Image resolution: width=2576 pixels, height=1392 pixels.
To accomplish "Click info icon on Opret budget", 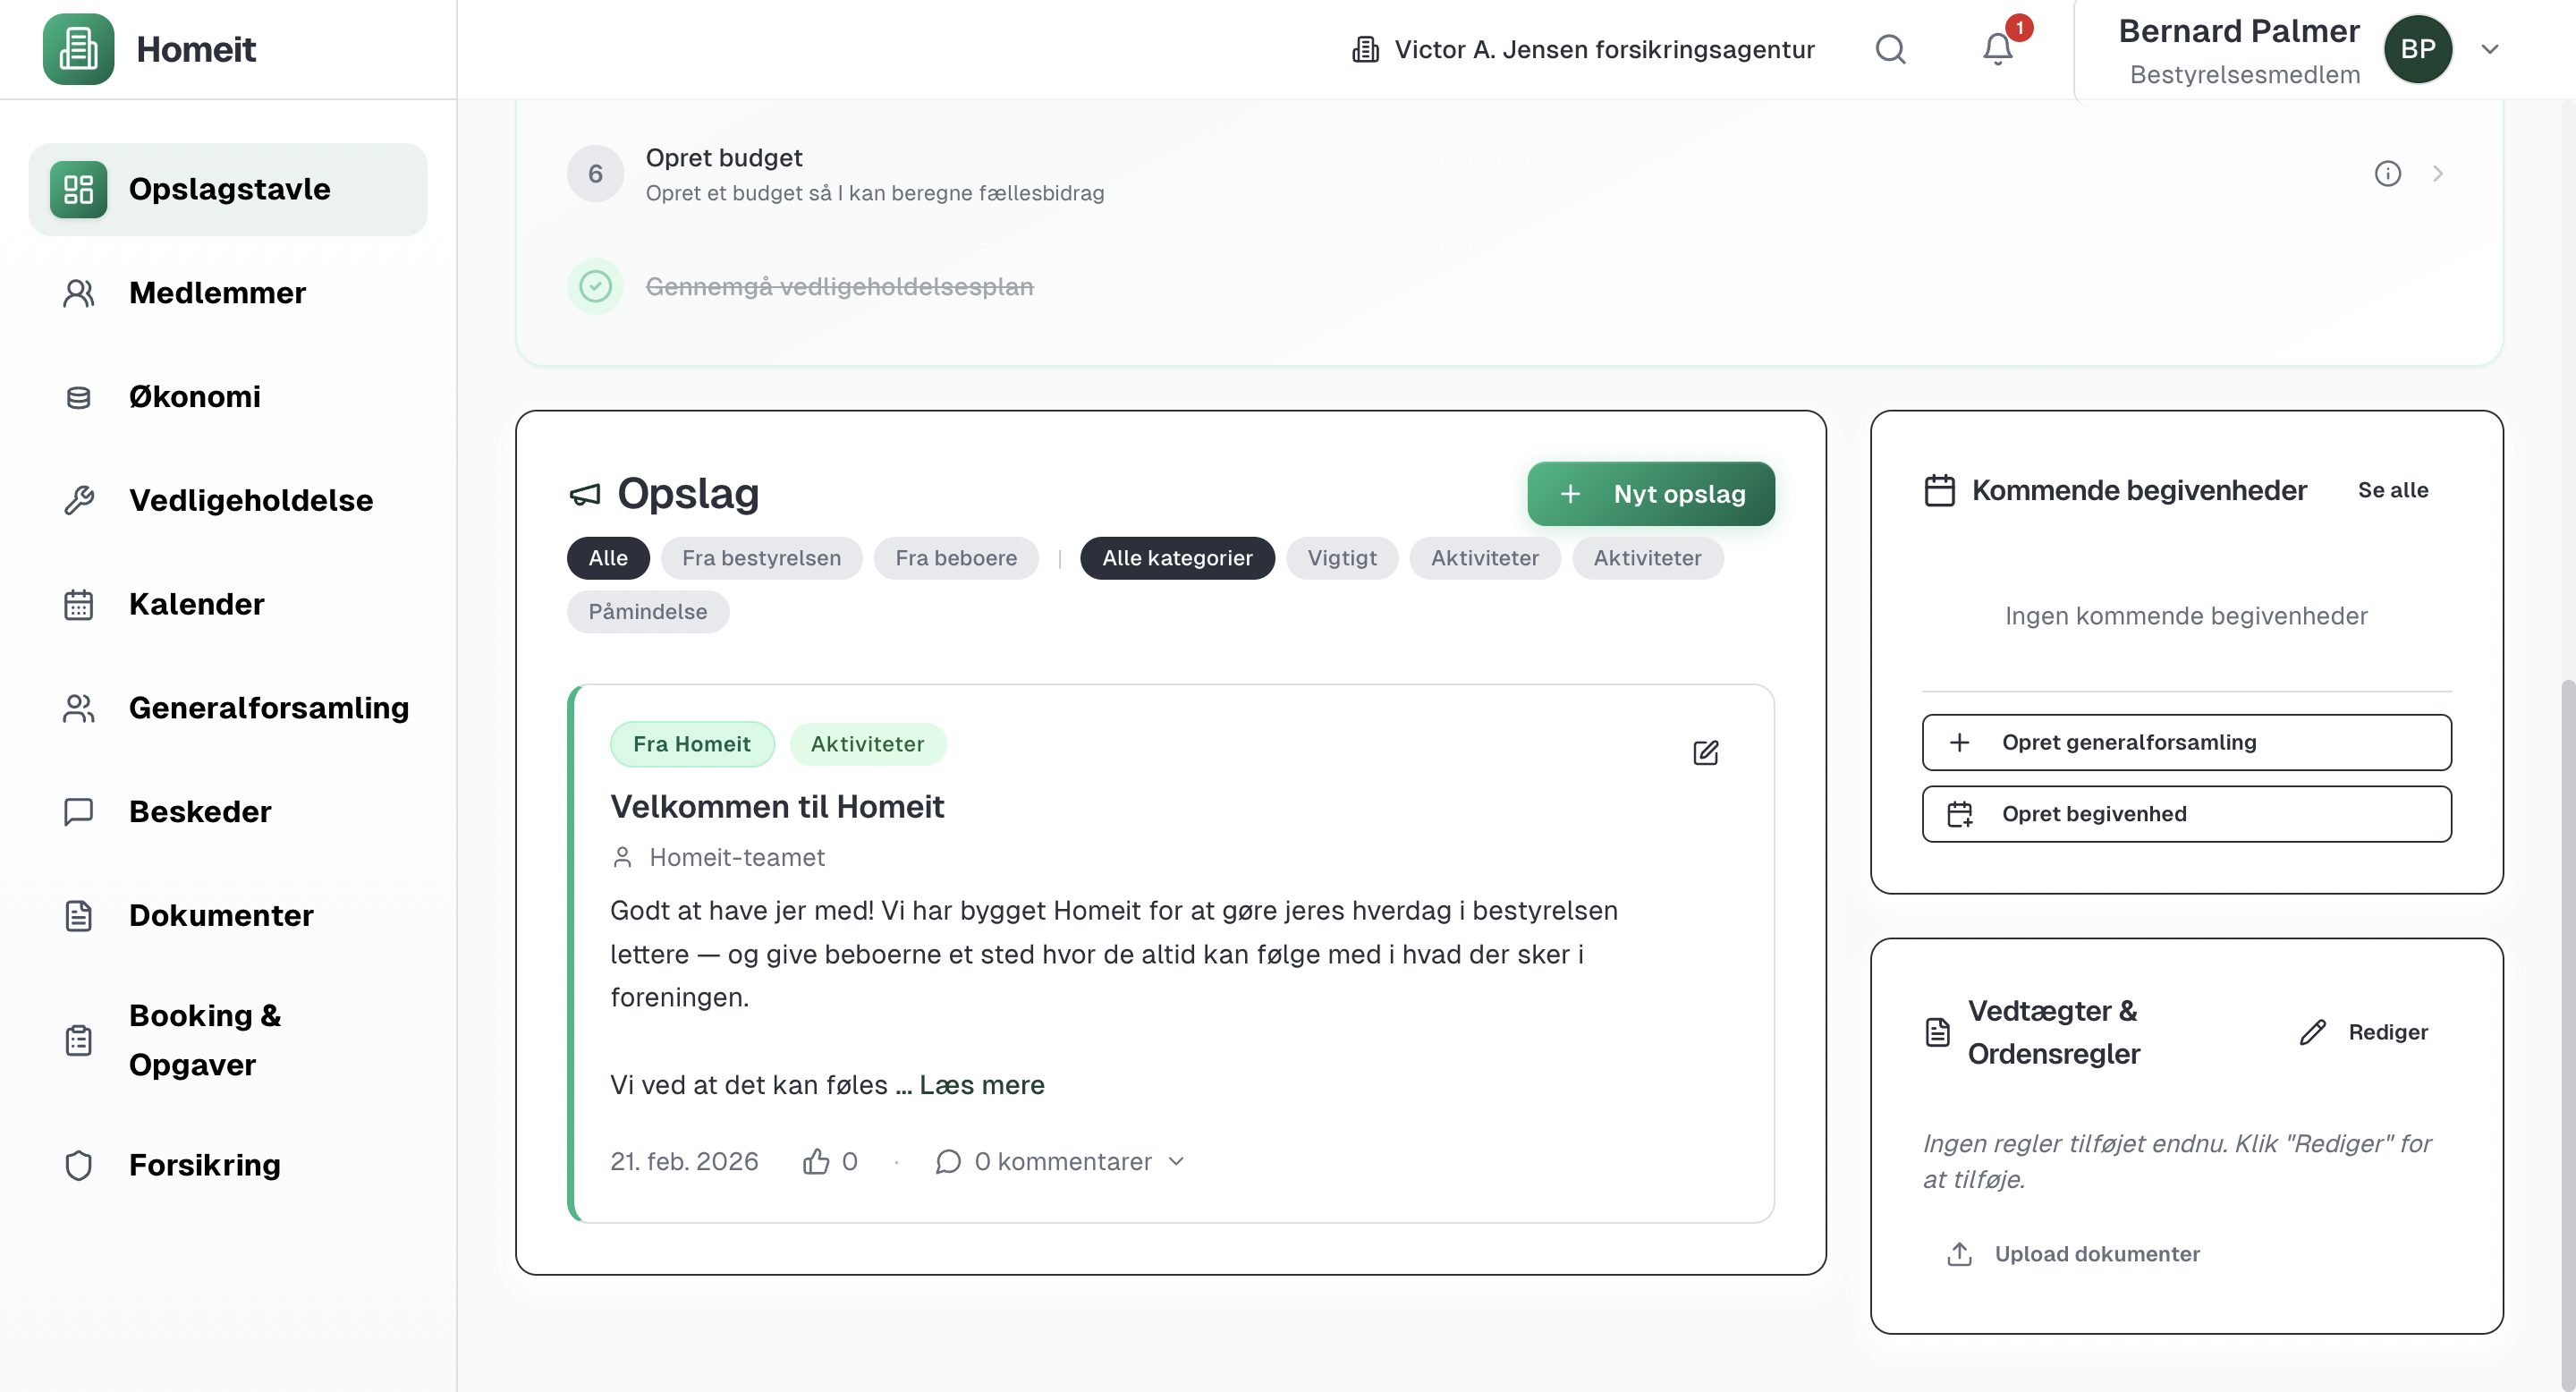I will coord(2387,174).
